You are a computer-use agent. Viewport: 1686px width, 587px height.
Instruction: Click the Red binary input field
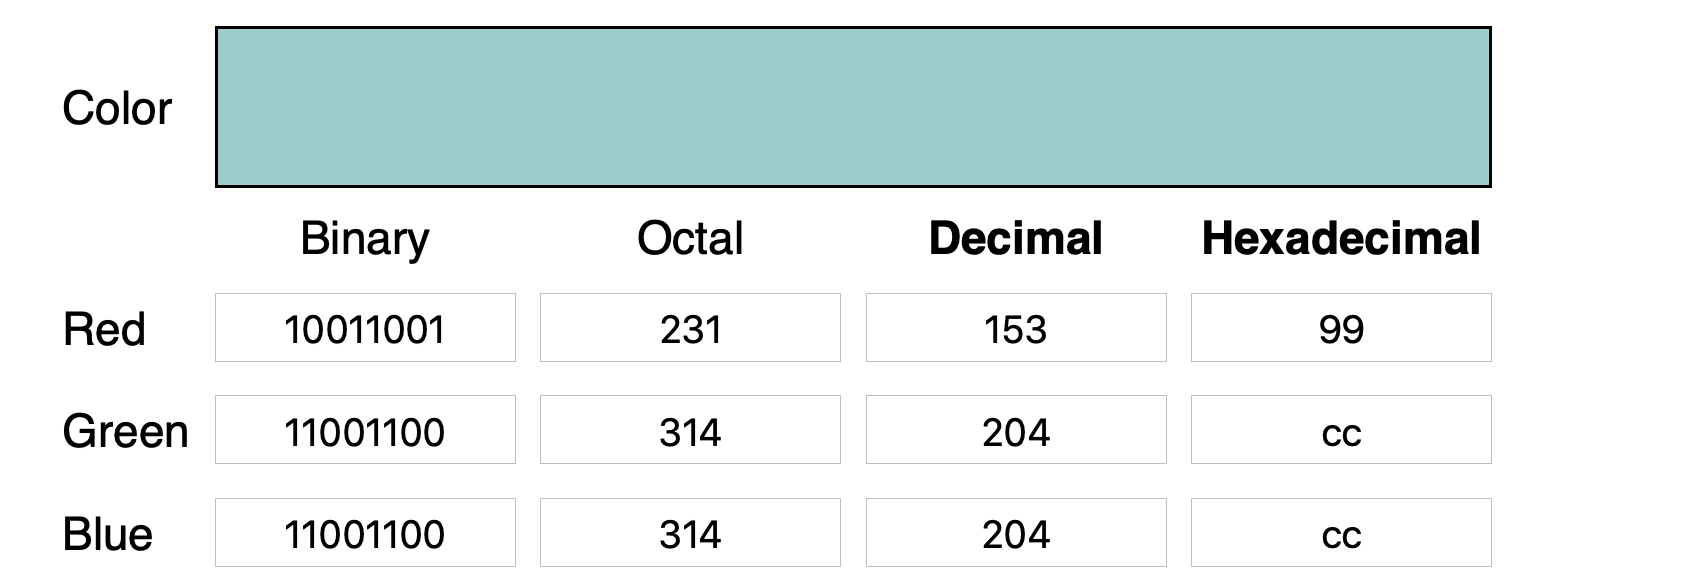tap(365, 328)
